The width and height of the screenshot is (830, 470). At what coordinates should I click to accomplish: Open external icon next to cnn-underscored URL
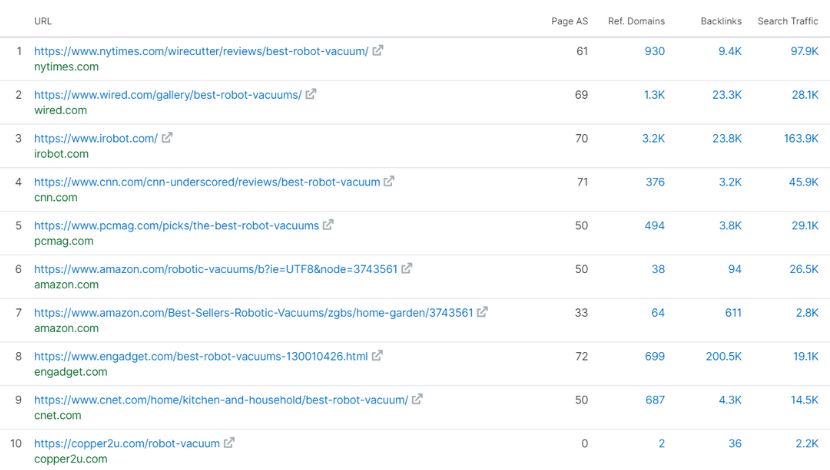[390, 182]
